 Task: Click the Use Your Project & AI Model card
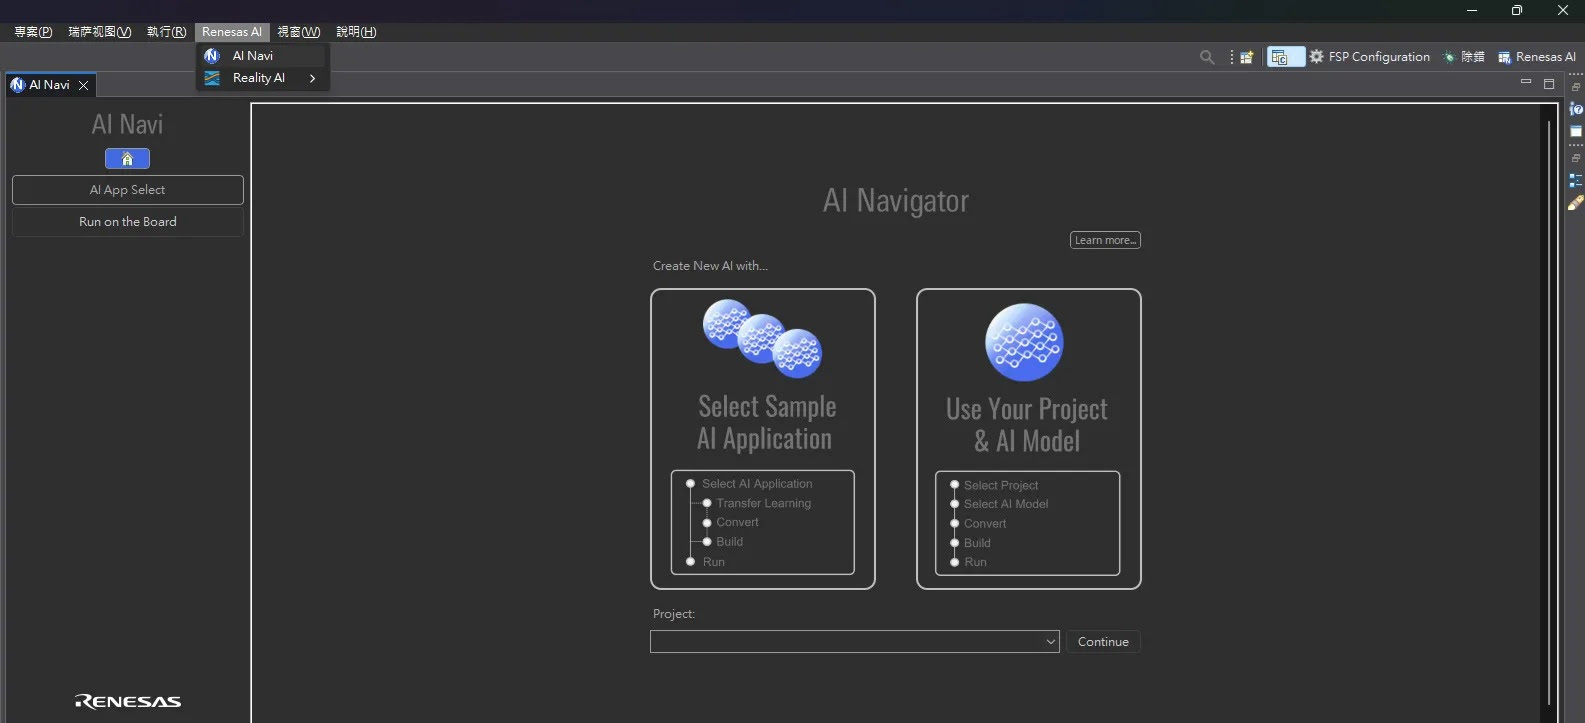point(1028,438)
